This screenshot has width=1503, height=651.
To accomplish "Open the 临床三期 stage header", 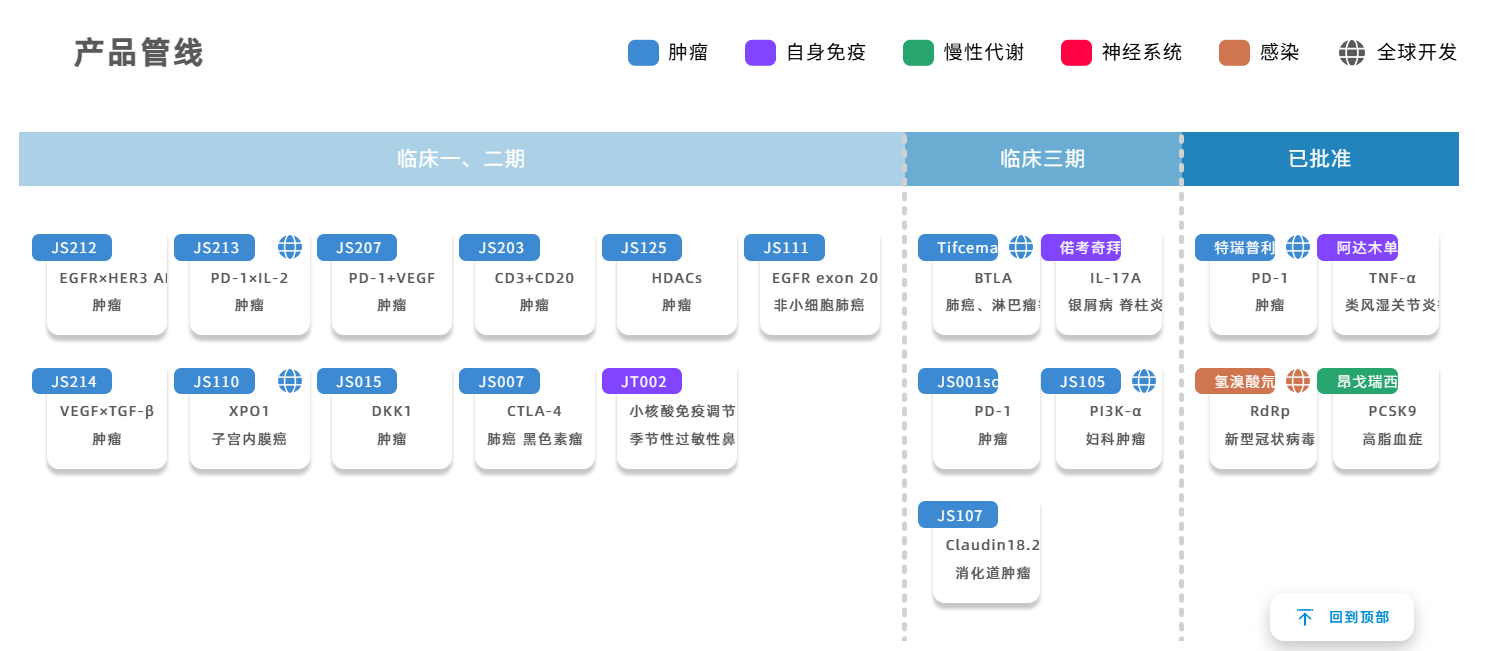I will pyautogui.click(x=1043, y=159).
